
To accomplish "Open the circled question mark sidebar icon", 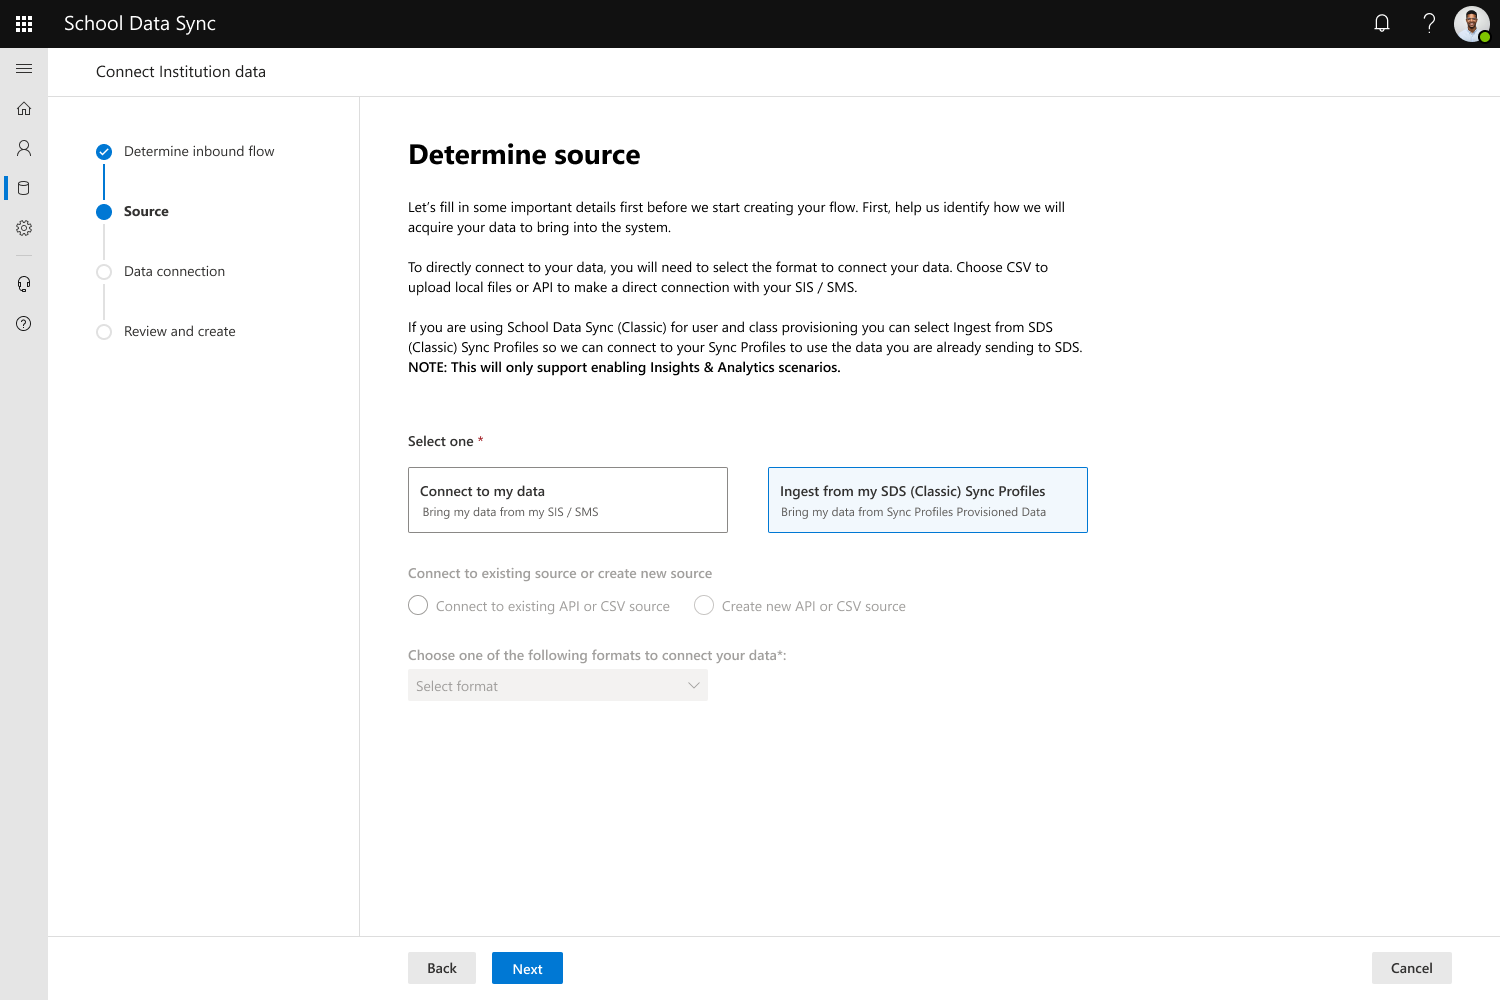I will coord(24,324).
